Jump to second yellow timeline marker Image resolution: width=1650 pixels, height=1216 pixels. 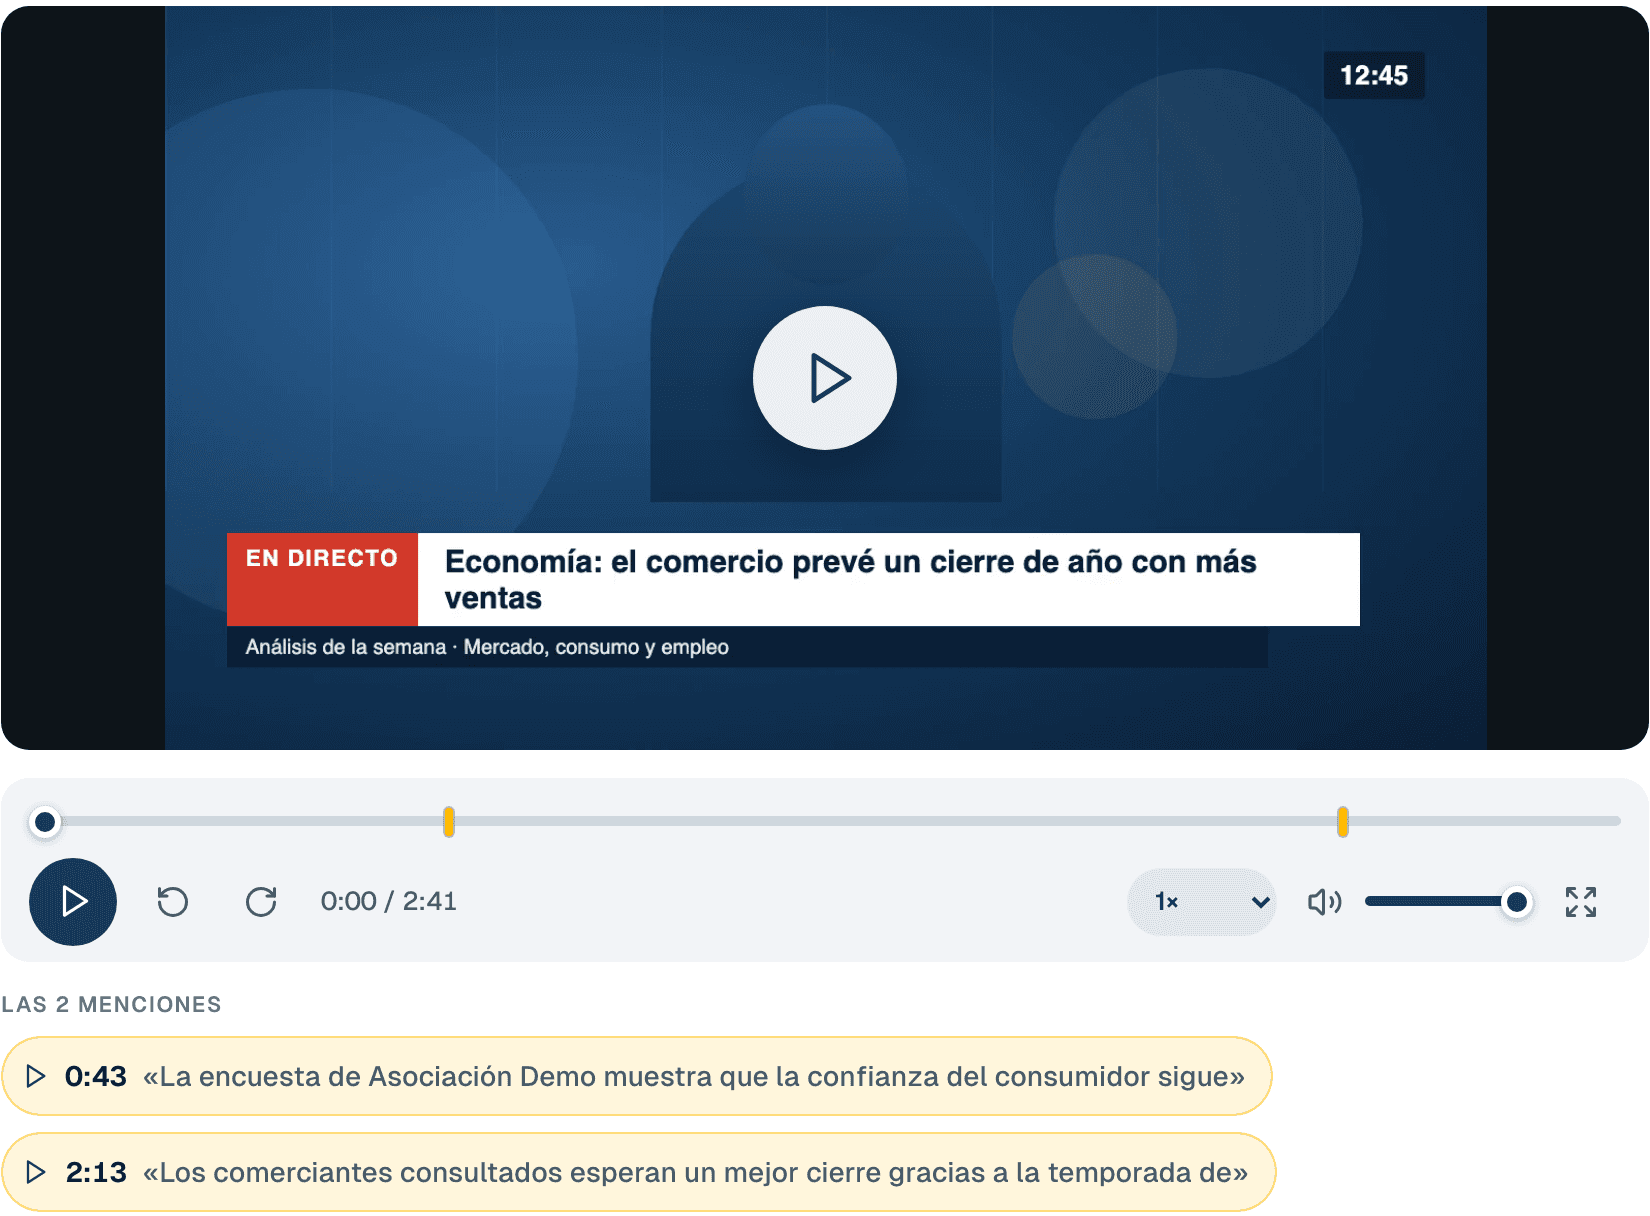[x=1342, y=822]
